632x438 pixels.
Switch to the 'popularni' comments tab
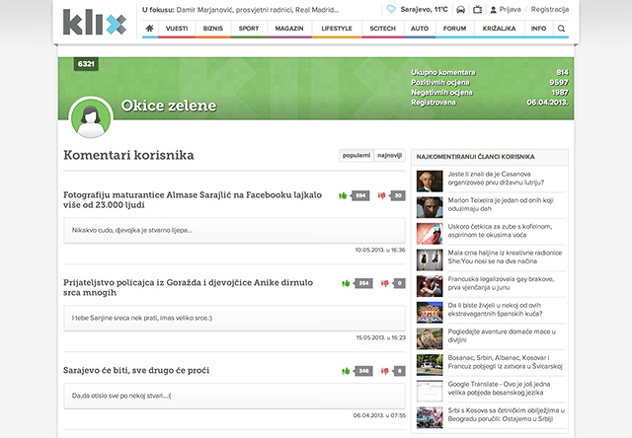click(356, 156)
